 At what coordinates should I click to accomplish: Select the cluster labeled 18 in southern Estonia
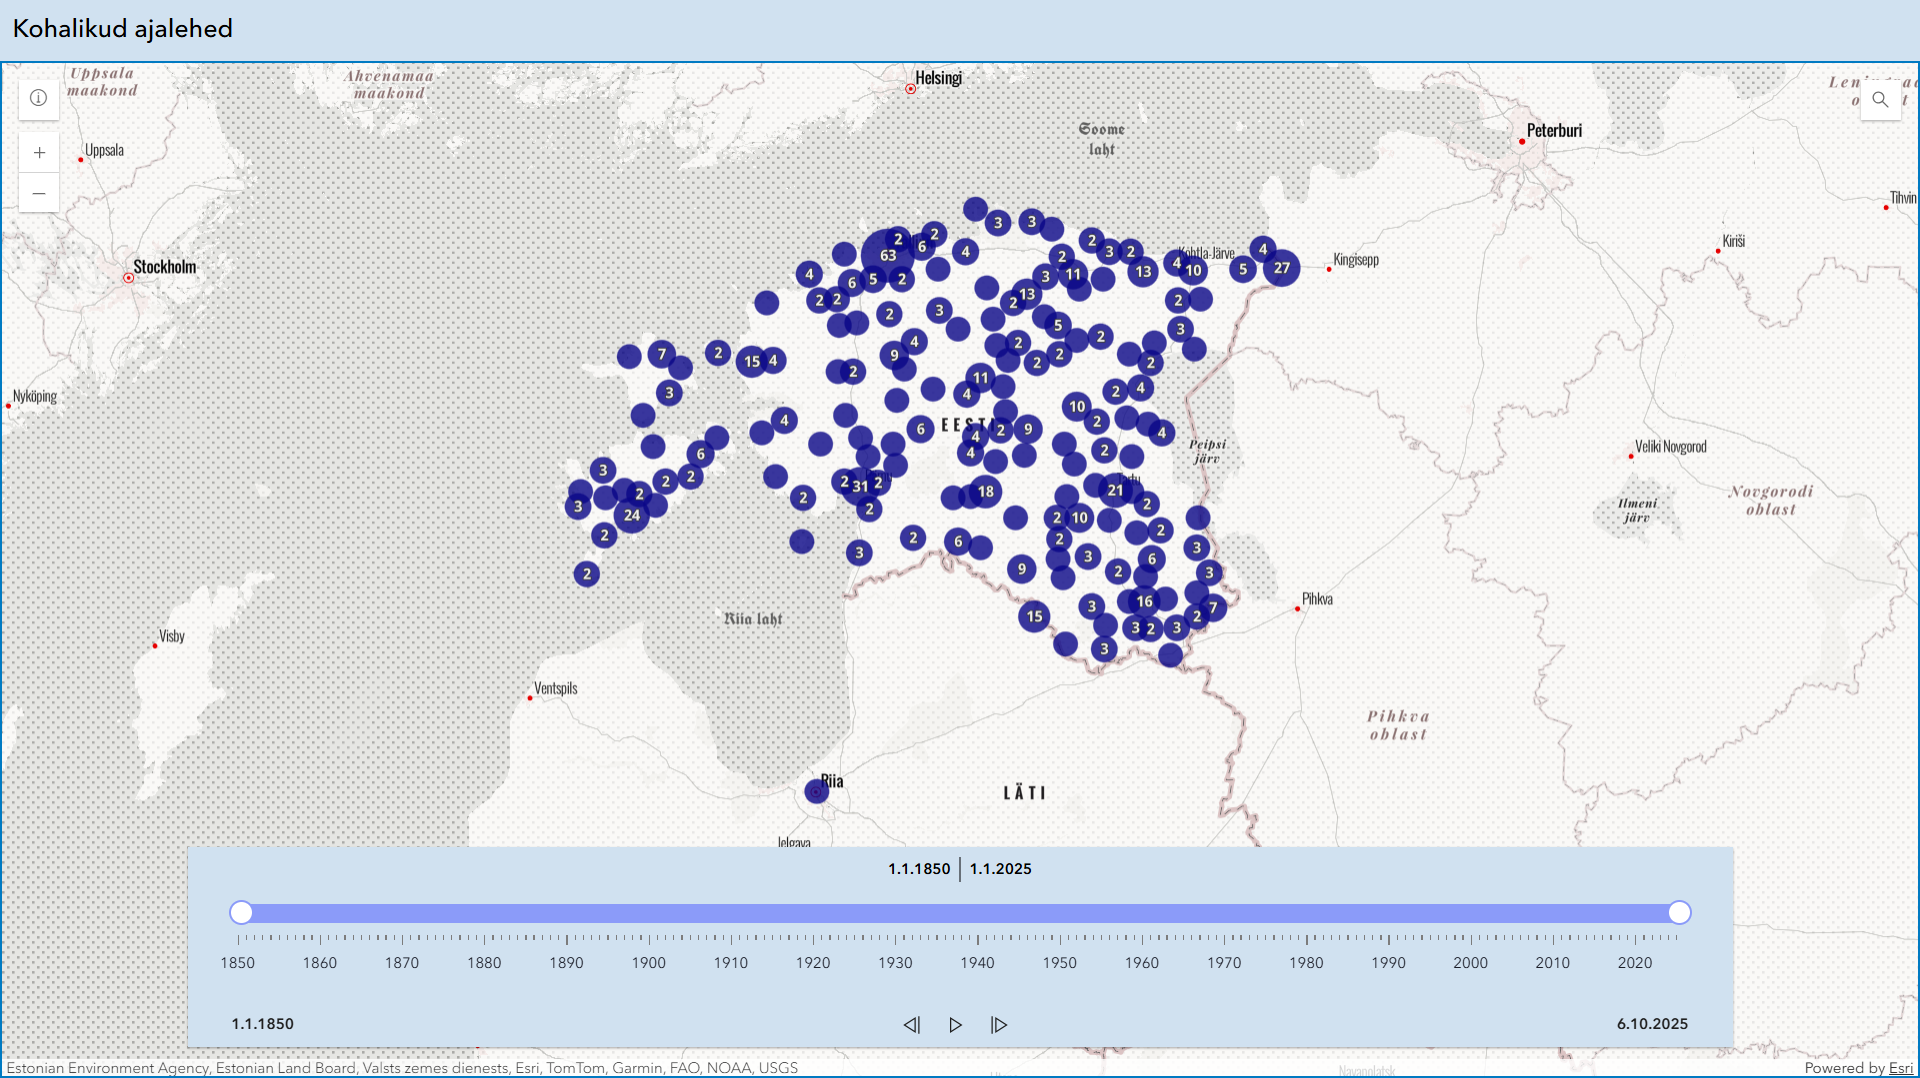[x=986, y=491]
